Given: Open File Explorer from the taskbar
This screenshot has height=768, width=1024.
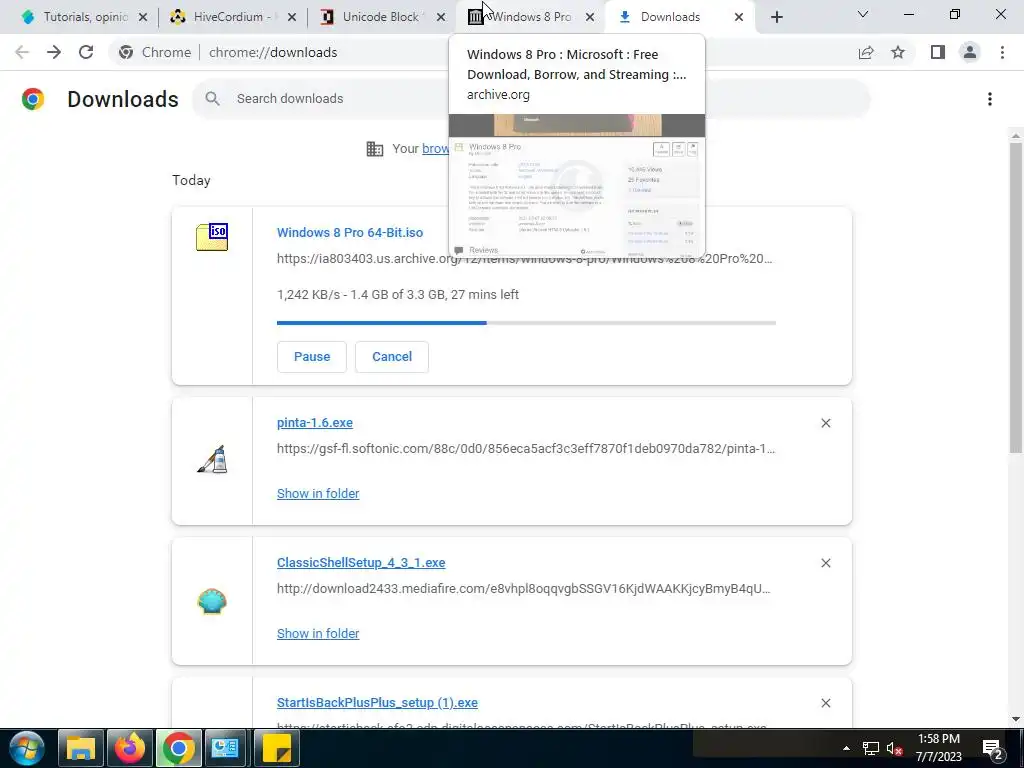Looking at the screenshot, I should (x=81, y=748).
